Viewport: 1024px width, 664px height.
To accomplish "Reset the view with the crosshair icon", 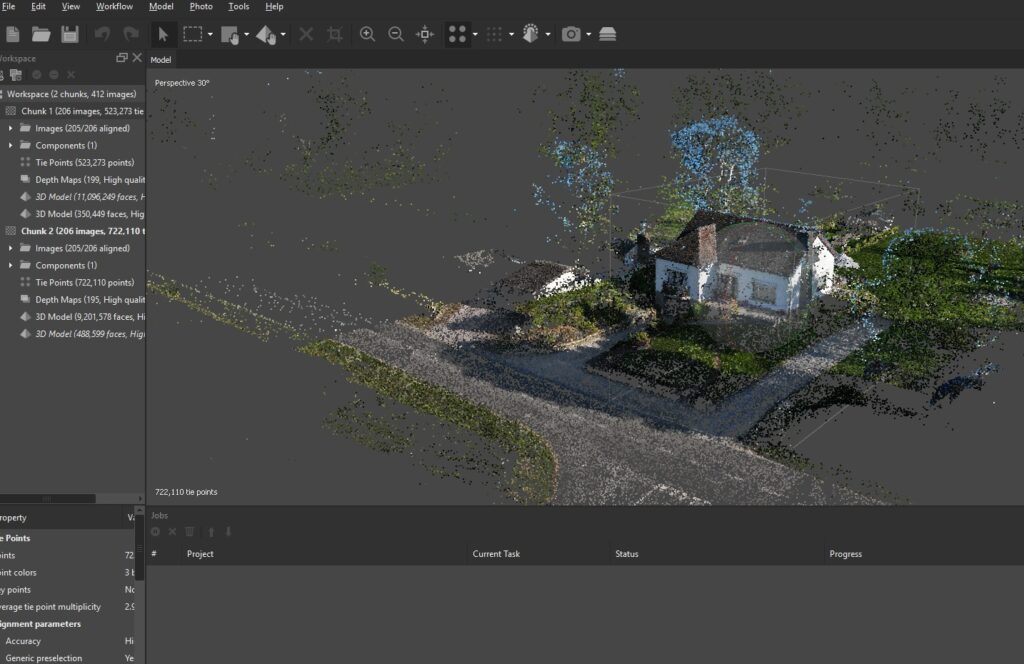I will 425,34.
